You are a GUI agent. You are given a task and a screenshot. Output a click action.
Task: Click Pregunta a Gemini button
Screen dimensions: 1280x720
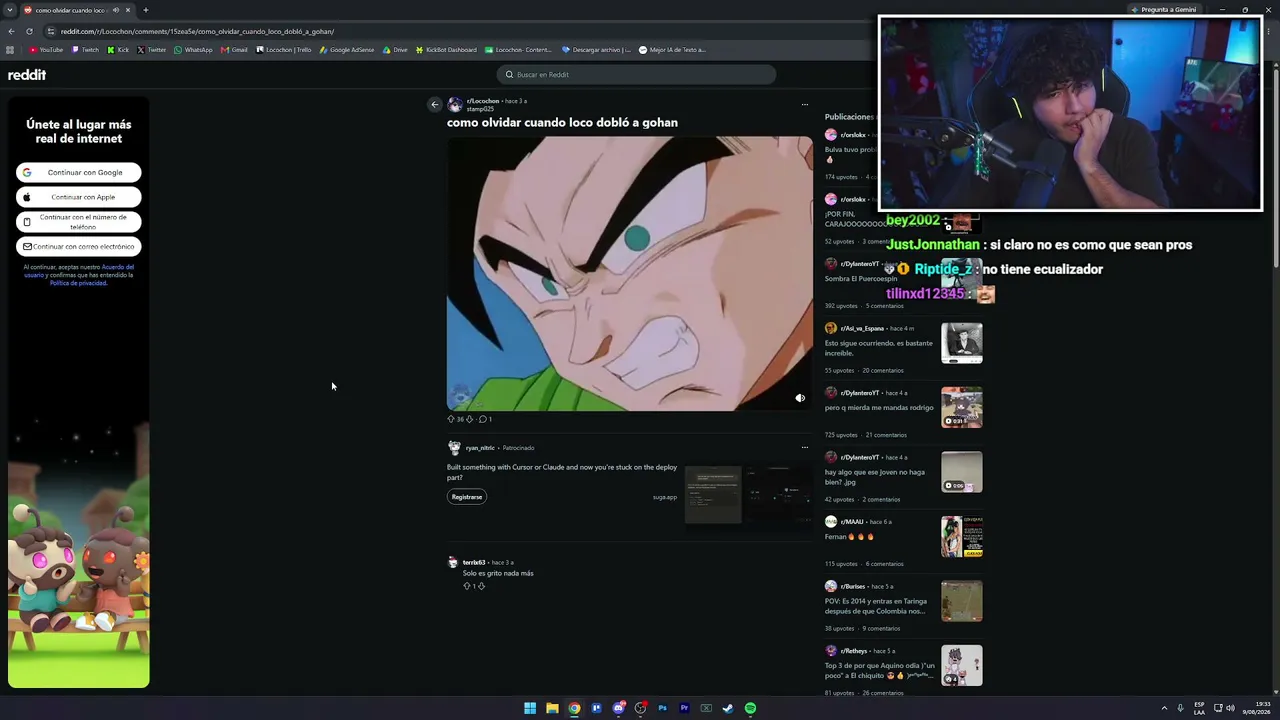click(x=1164, y=10)
